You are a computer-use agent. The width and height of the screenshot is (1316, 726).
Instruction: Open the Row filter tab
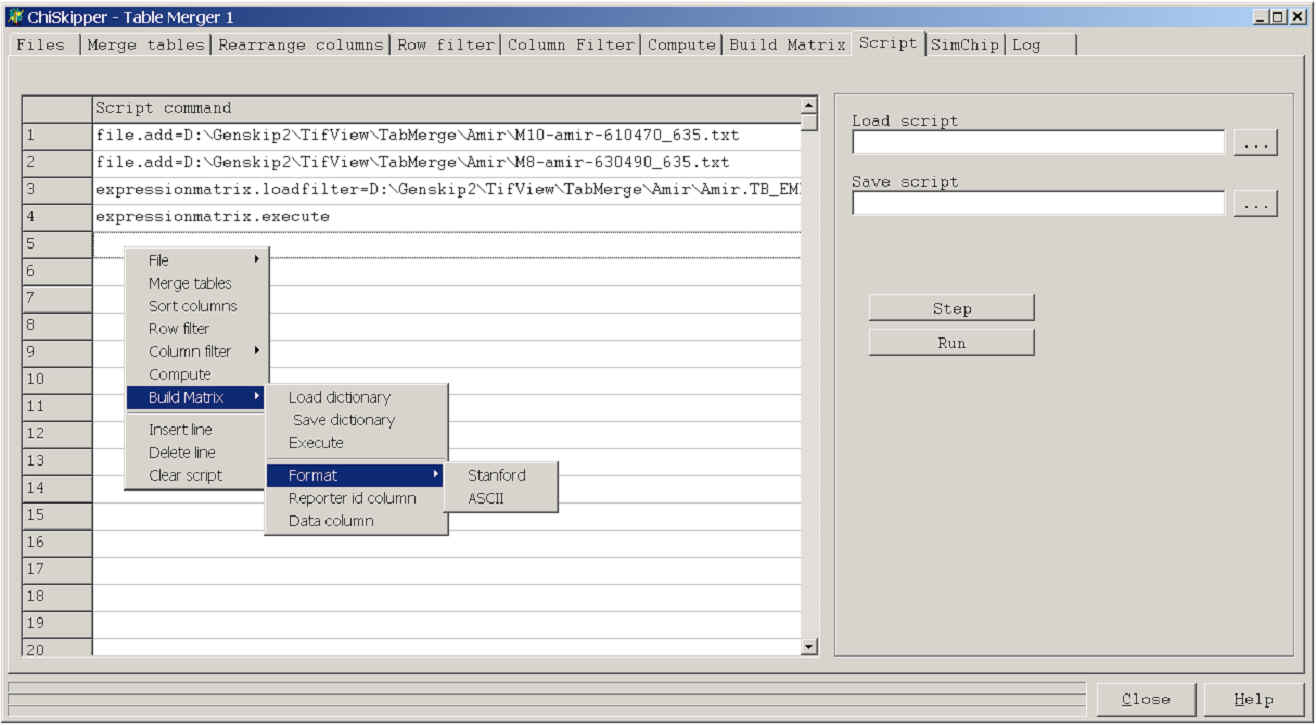click(x=445, y=44)
